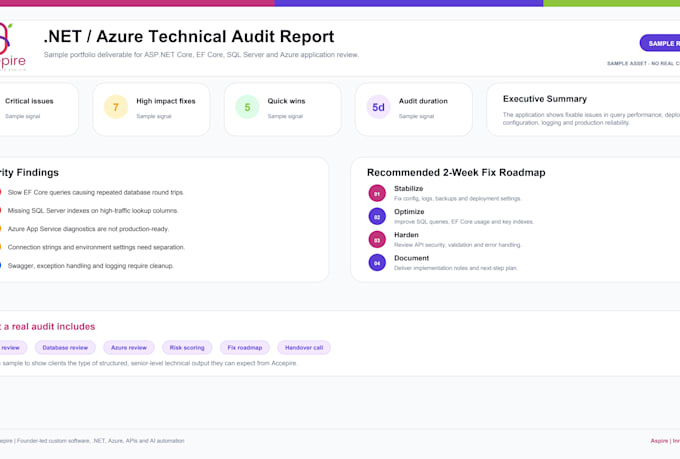This screenshot has height=459, width=680.
Task: Click the '.NET / Azure Technical Audit Report' title
Action: (189, 36)
